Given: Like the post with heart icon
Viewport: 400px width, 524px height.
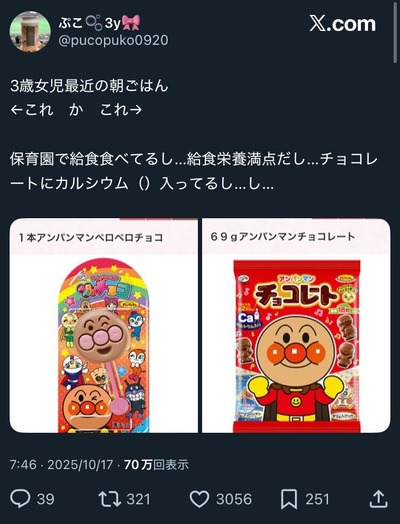Looking at the screenshot, I should coord(199,499).
